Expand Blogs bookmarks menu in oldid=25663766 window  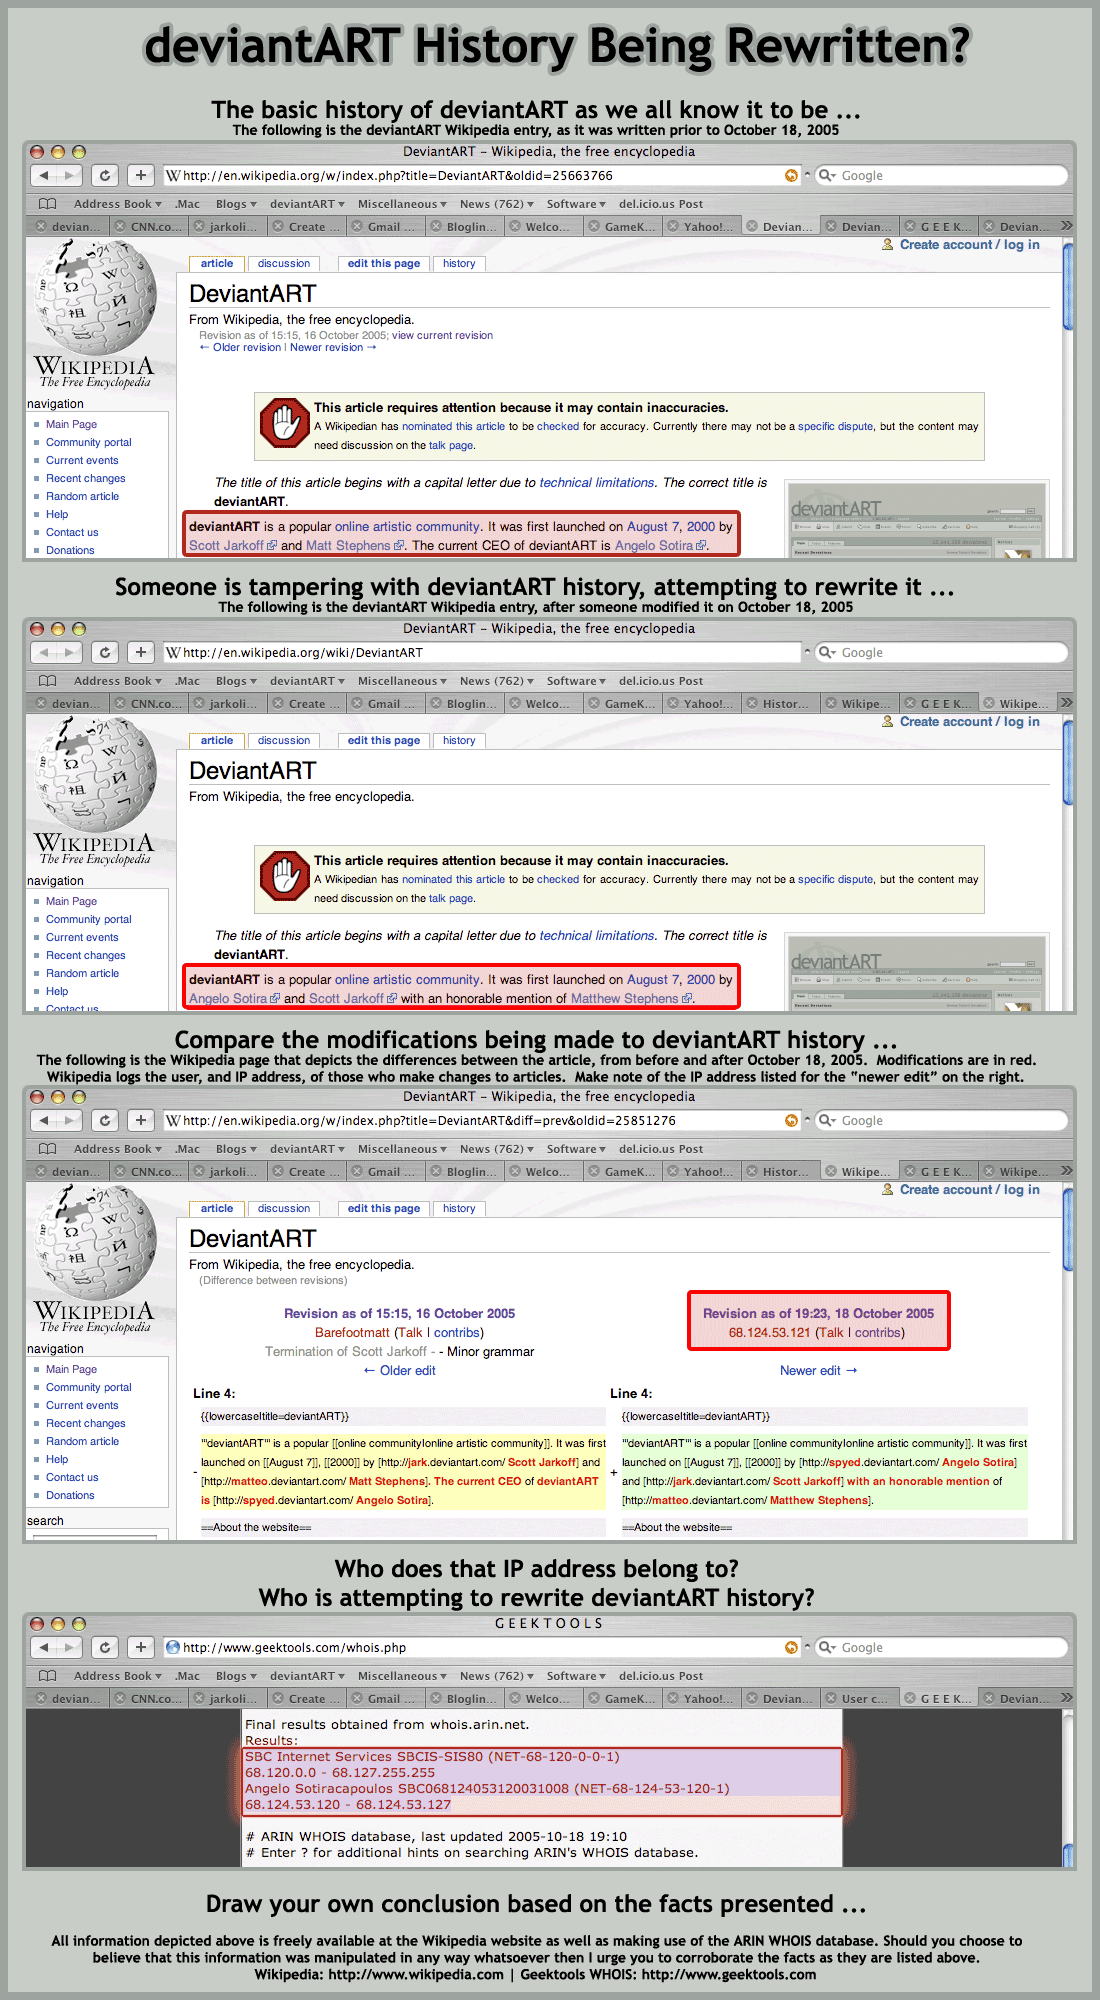(236, 204)
